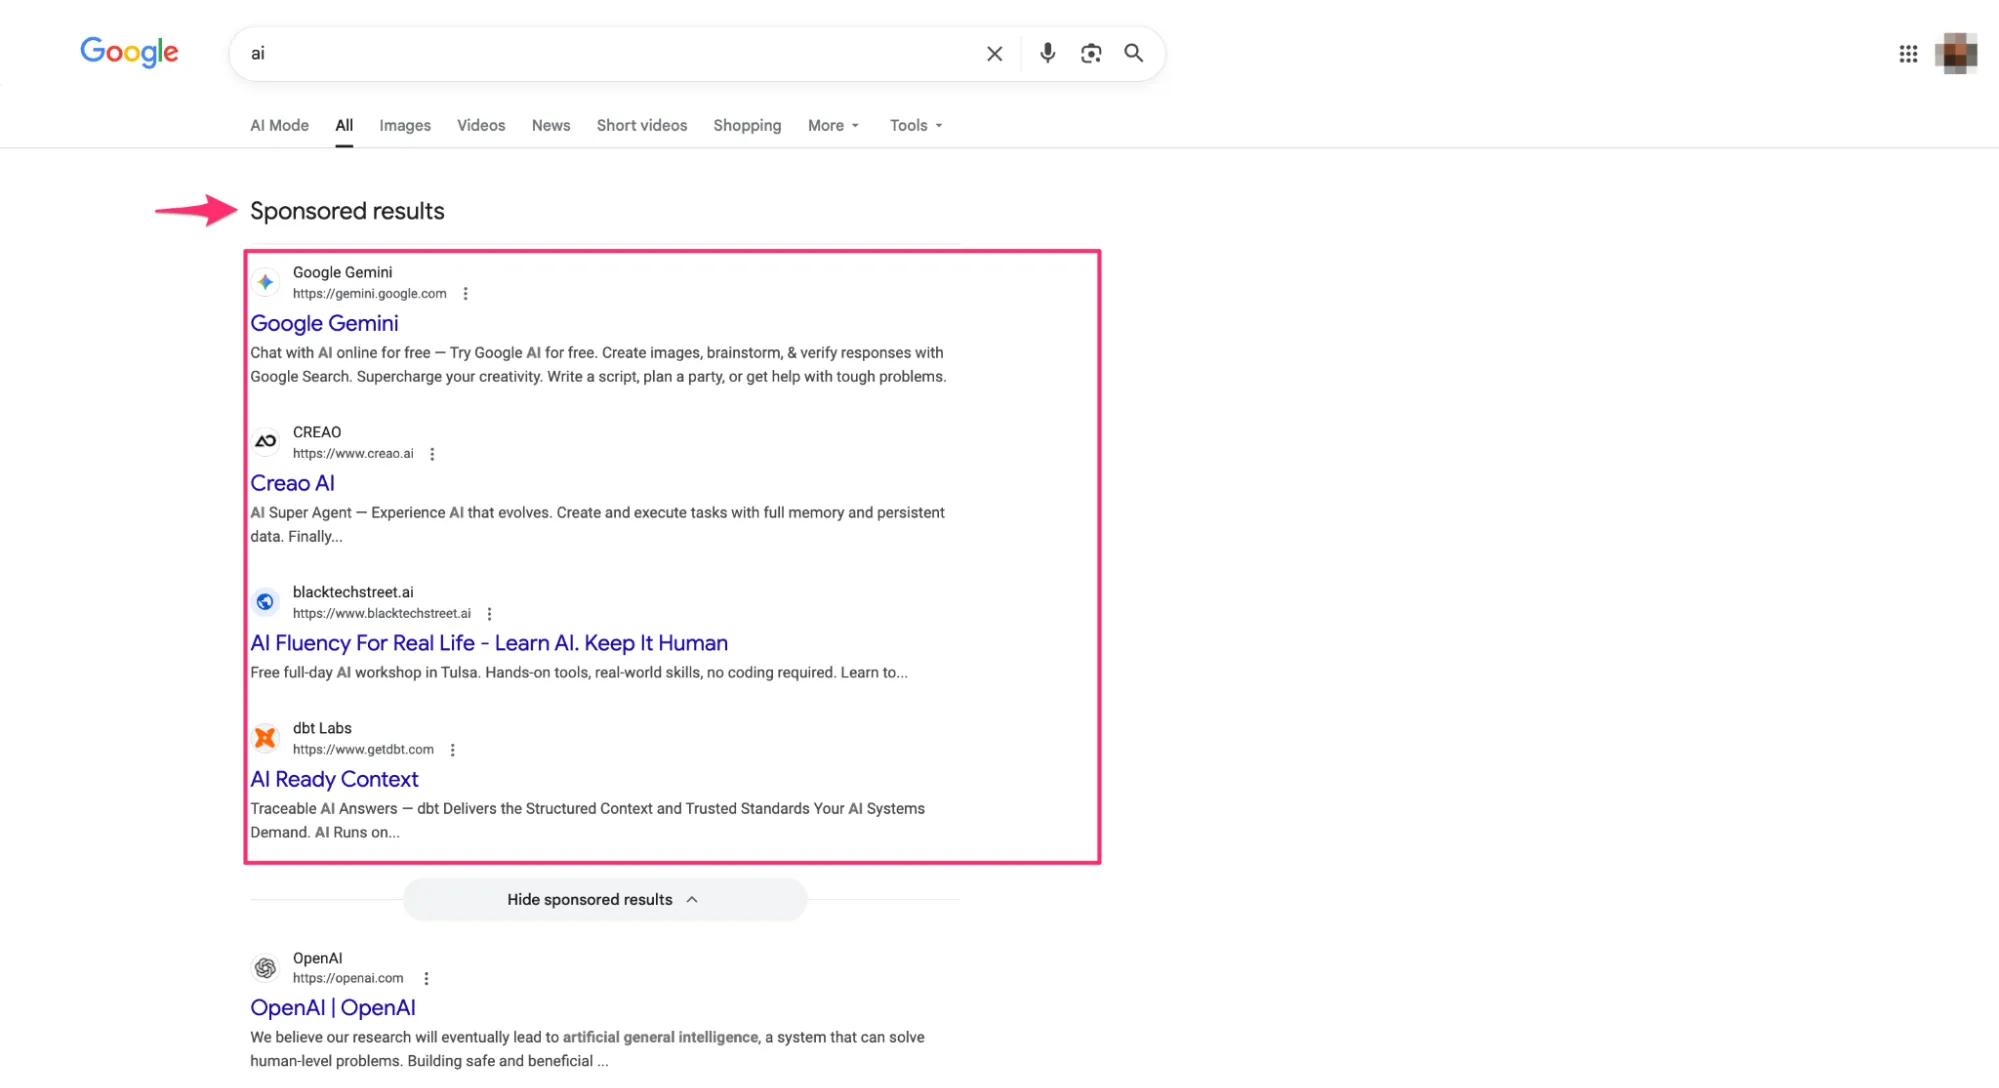Open the three-dot menu on the Creao AI result
The width and height of the screenshot is (1999, 1088).
(432, 453)
